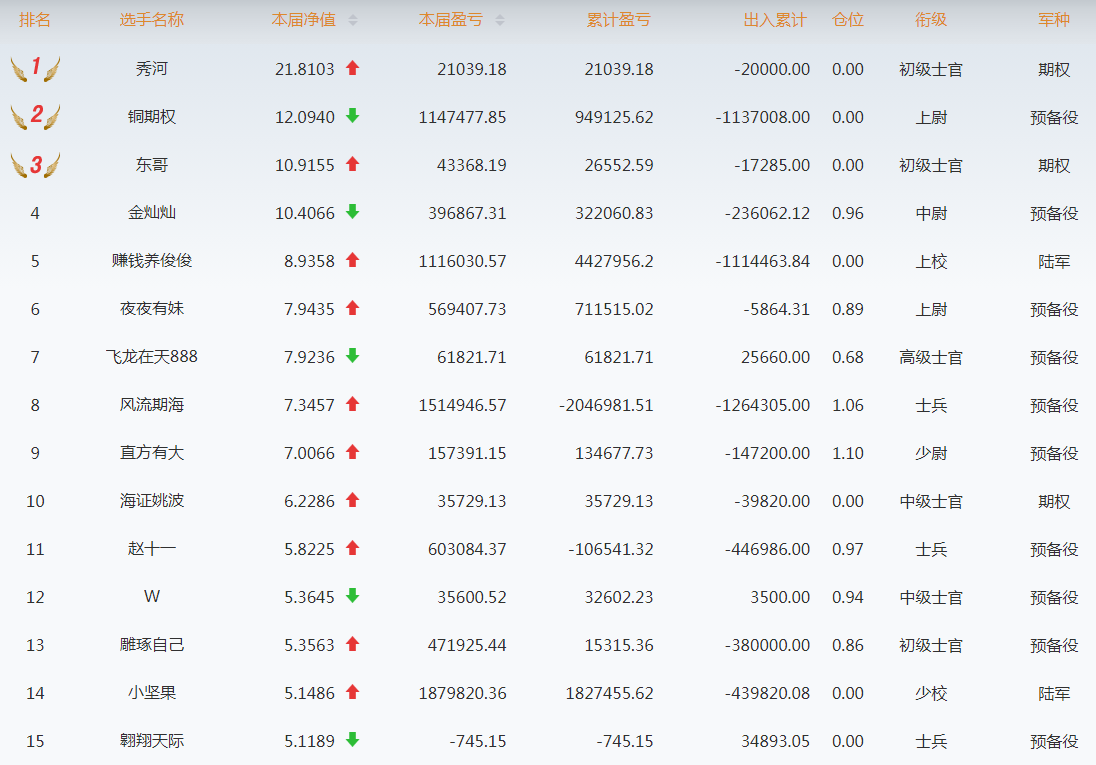Screen dimensions: 1096x765
Task: Click the 本届盈亏 header label
Action: point(451,20)
